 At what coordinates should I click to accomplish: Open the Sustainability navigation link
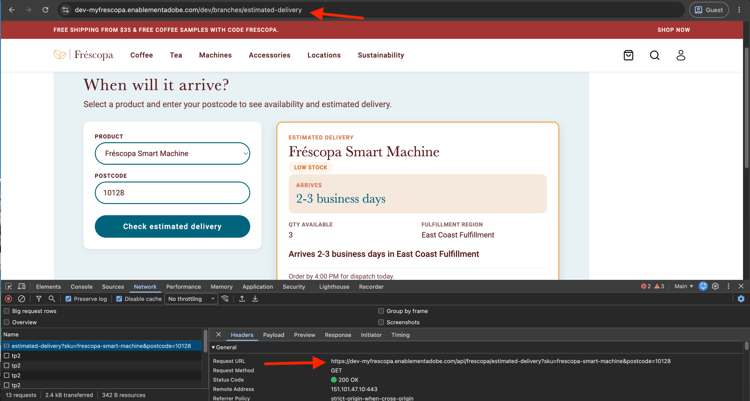click(381, 55)
